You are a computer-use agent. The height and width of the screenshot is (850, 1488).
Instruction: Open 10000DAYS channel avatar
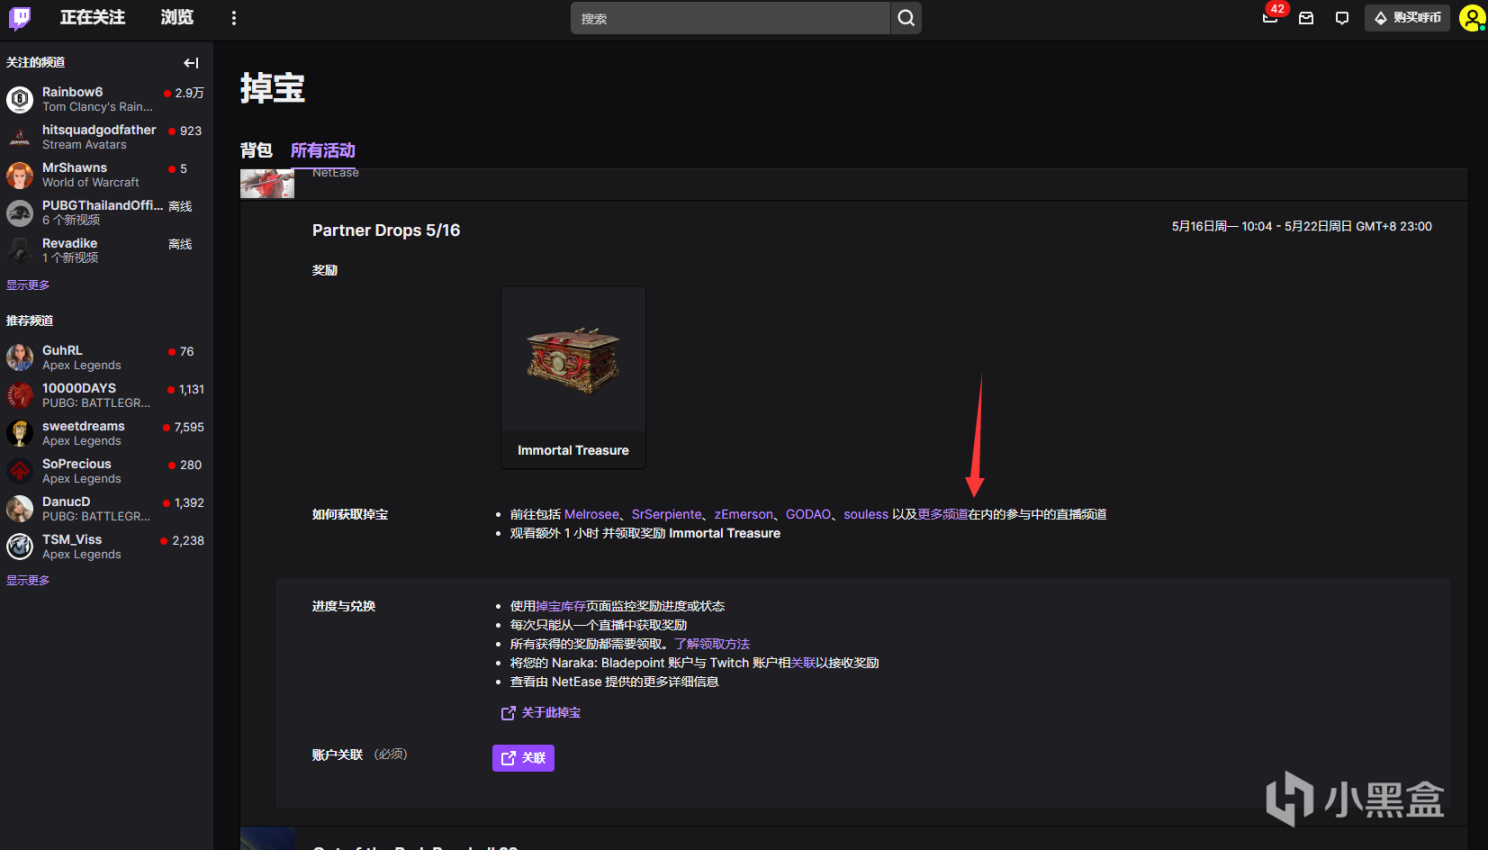coord(20,396)
